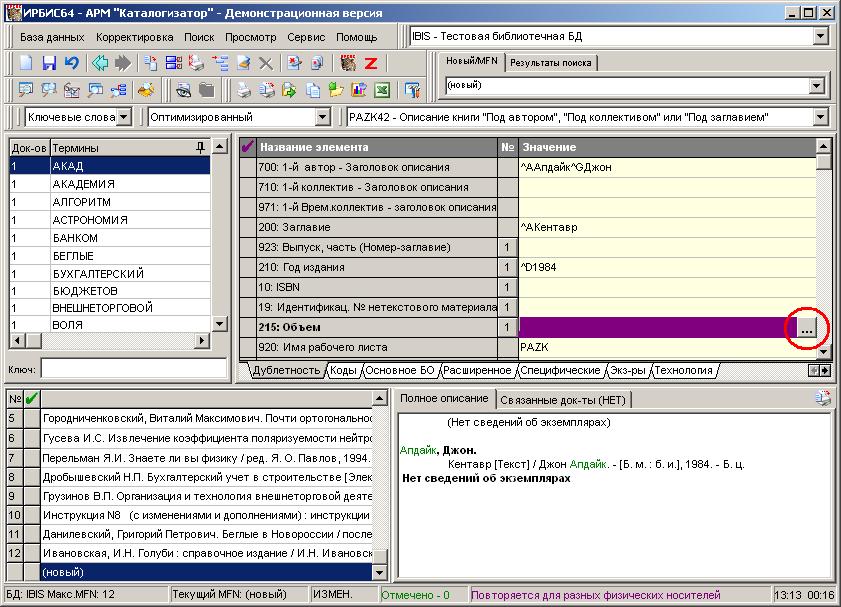Click the new blank document icon
The width and height of the screenshot is (841, 607).
(27, 63)
